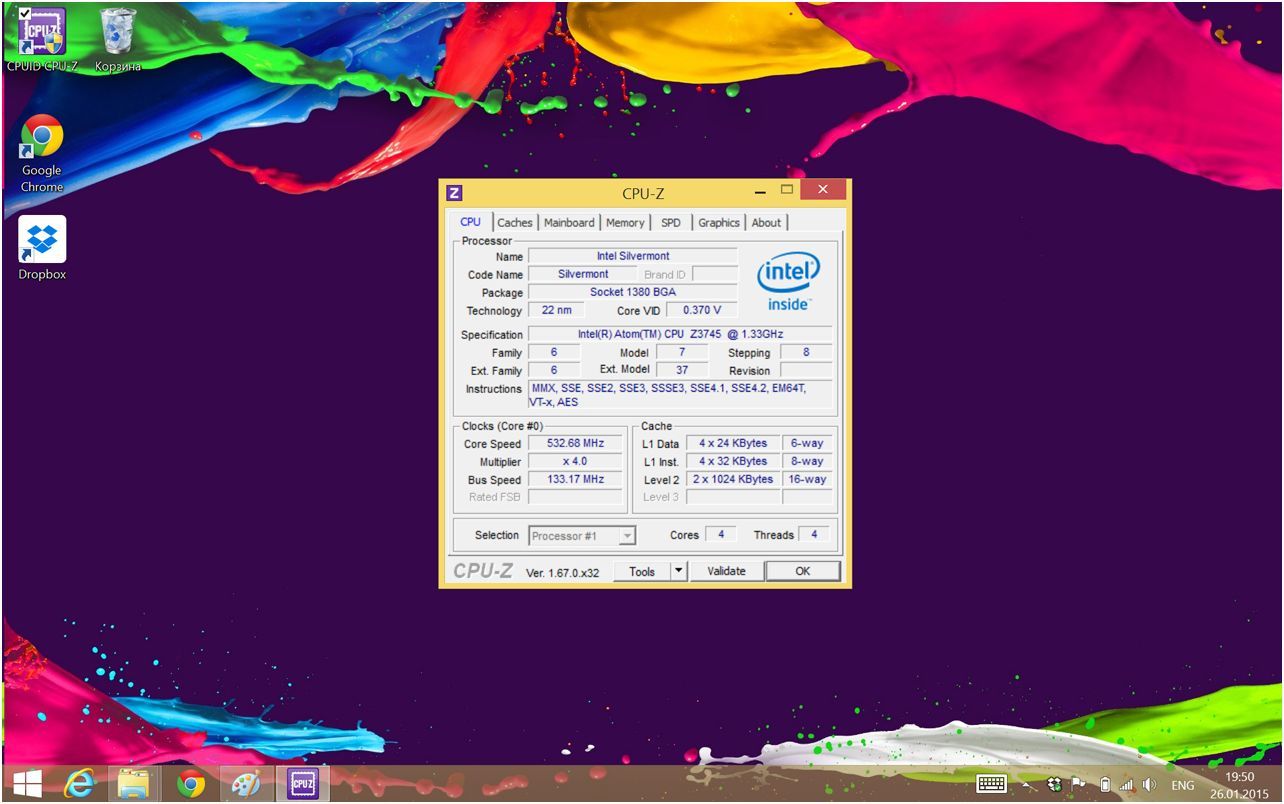Open the Graphics tab
Viewport: 1284px width, 804px height.
(718, 223)
